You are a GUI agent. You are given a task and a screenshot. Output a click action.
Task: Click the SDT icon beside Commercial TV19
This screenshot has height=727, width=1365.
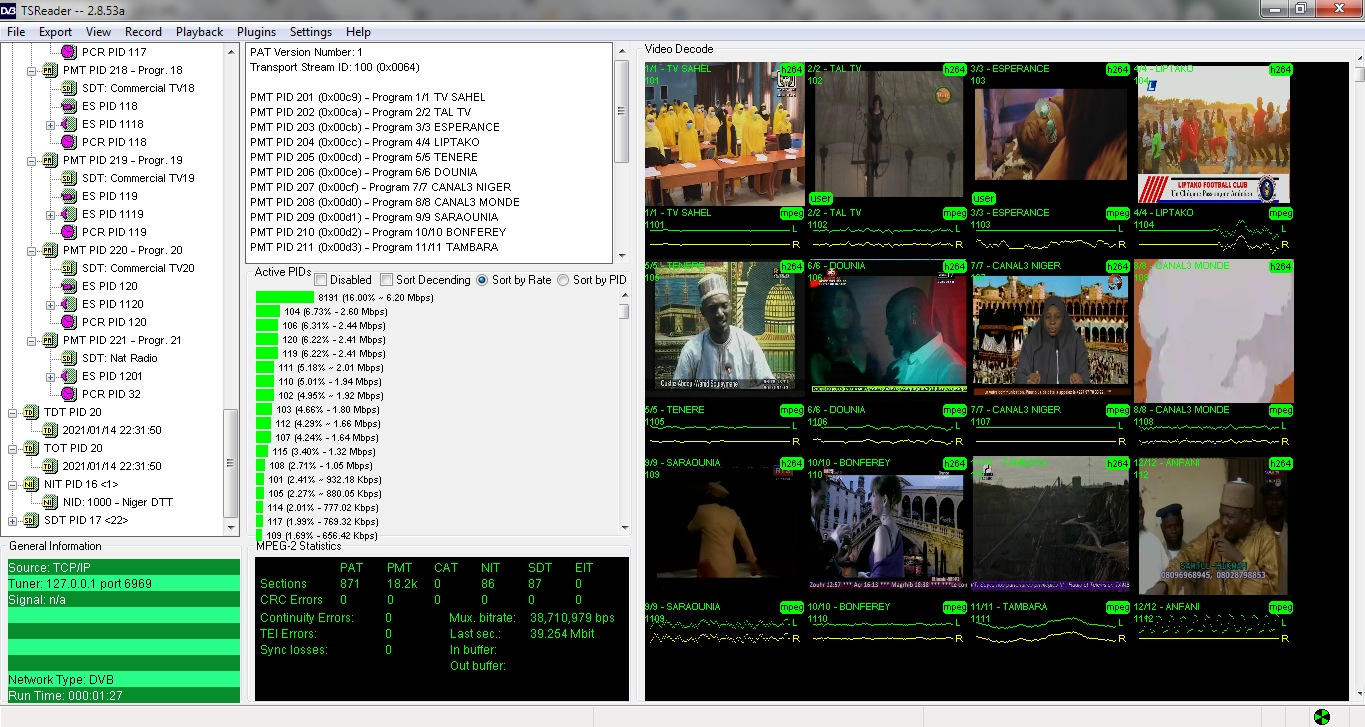[x=68, y=178]
